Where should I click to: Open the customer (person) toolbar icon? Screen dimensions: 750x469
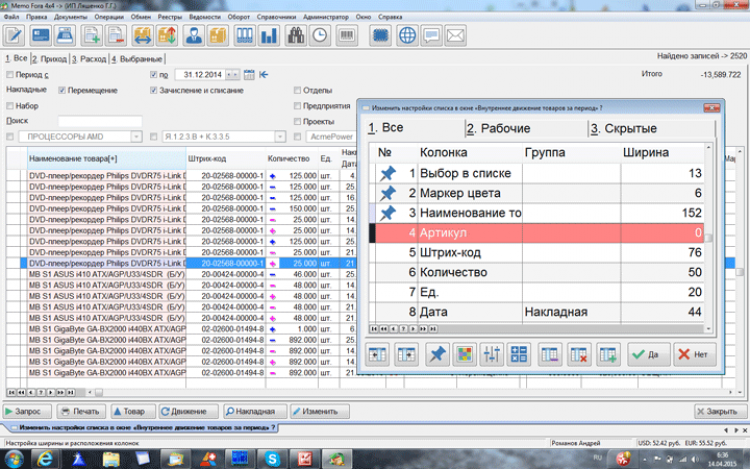tap(194, 35)
